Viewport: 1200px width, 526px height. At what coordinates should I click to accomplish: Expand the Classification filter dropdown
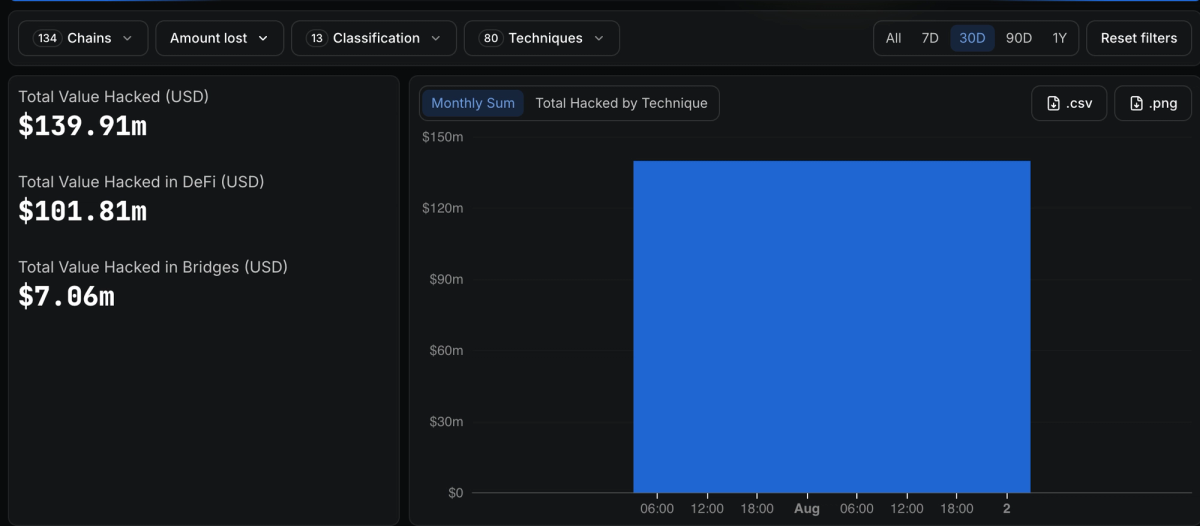(374, 38)
